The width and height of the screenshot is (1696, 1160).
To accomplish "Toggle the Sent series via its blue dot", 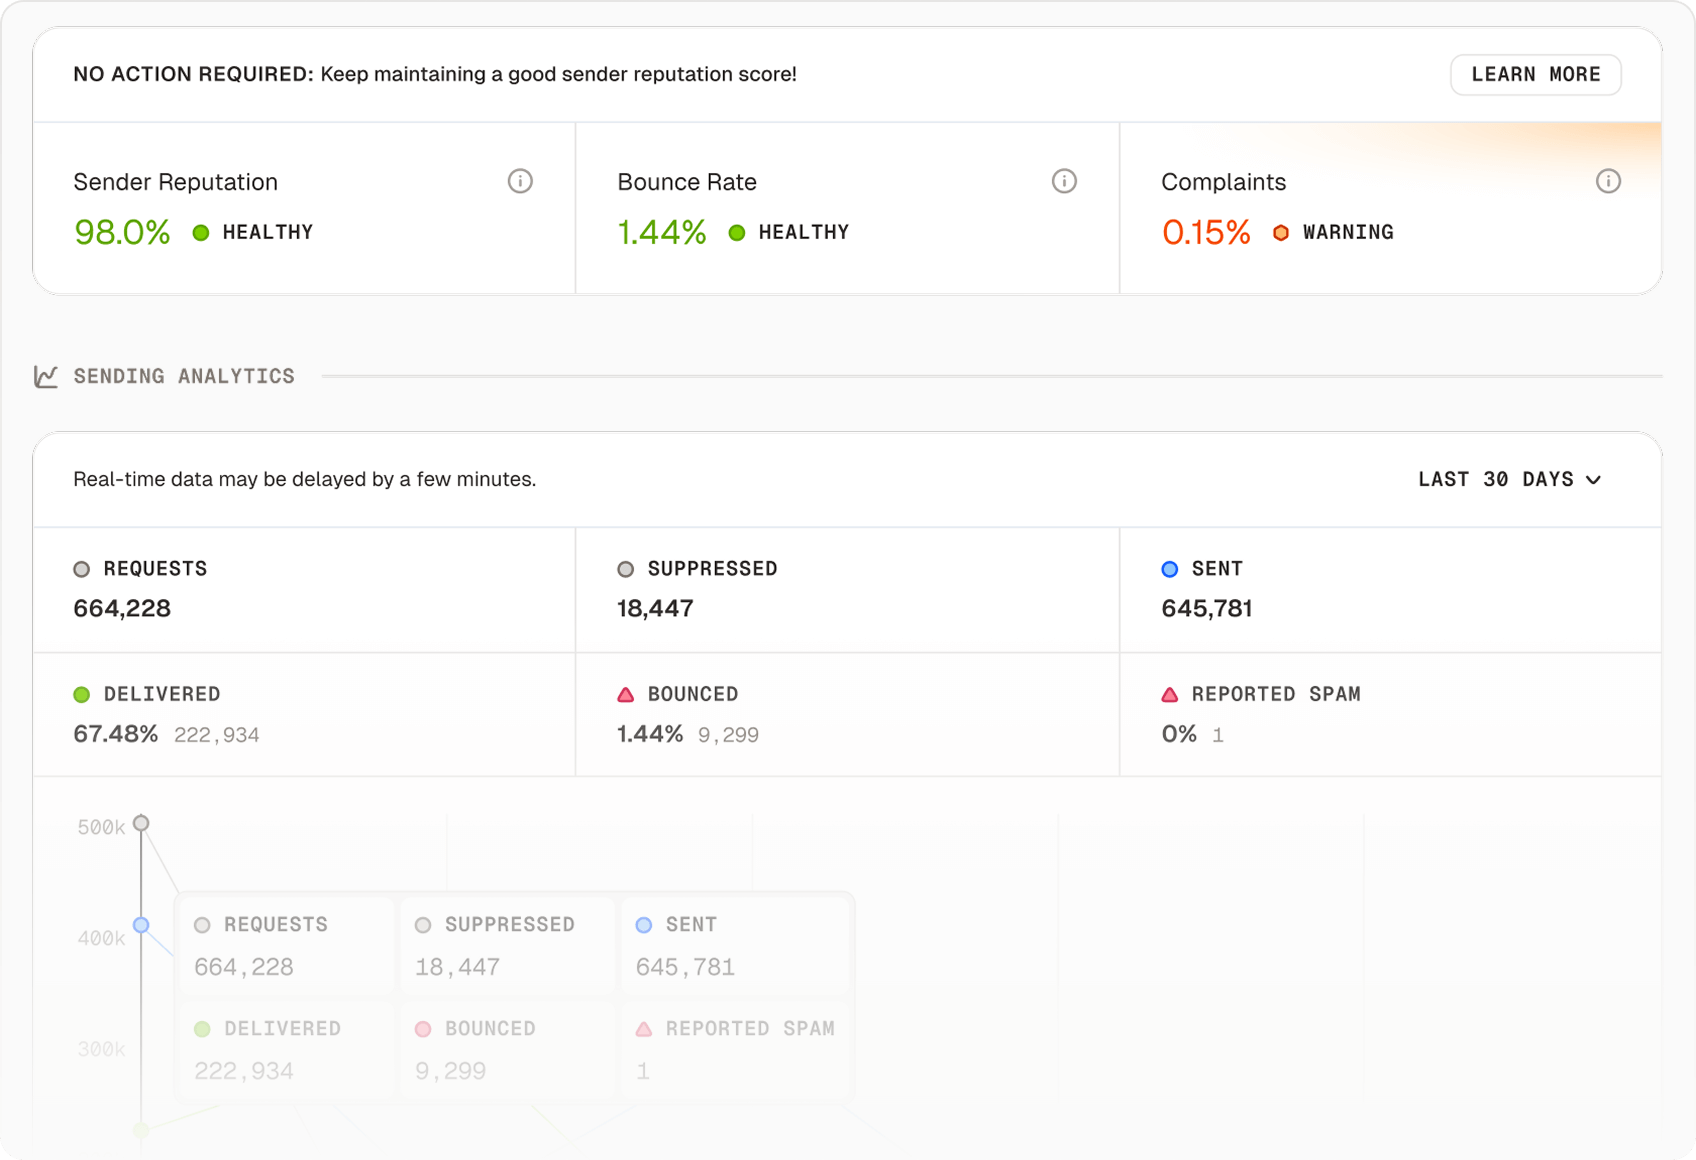I will [x=1168, y=568].
